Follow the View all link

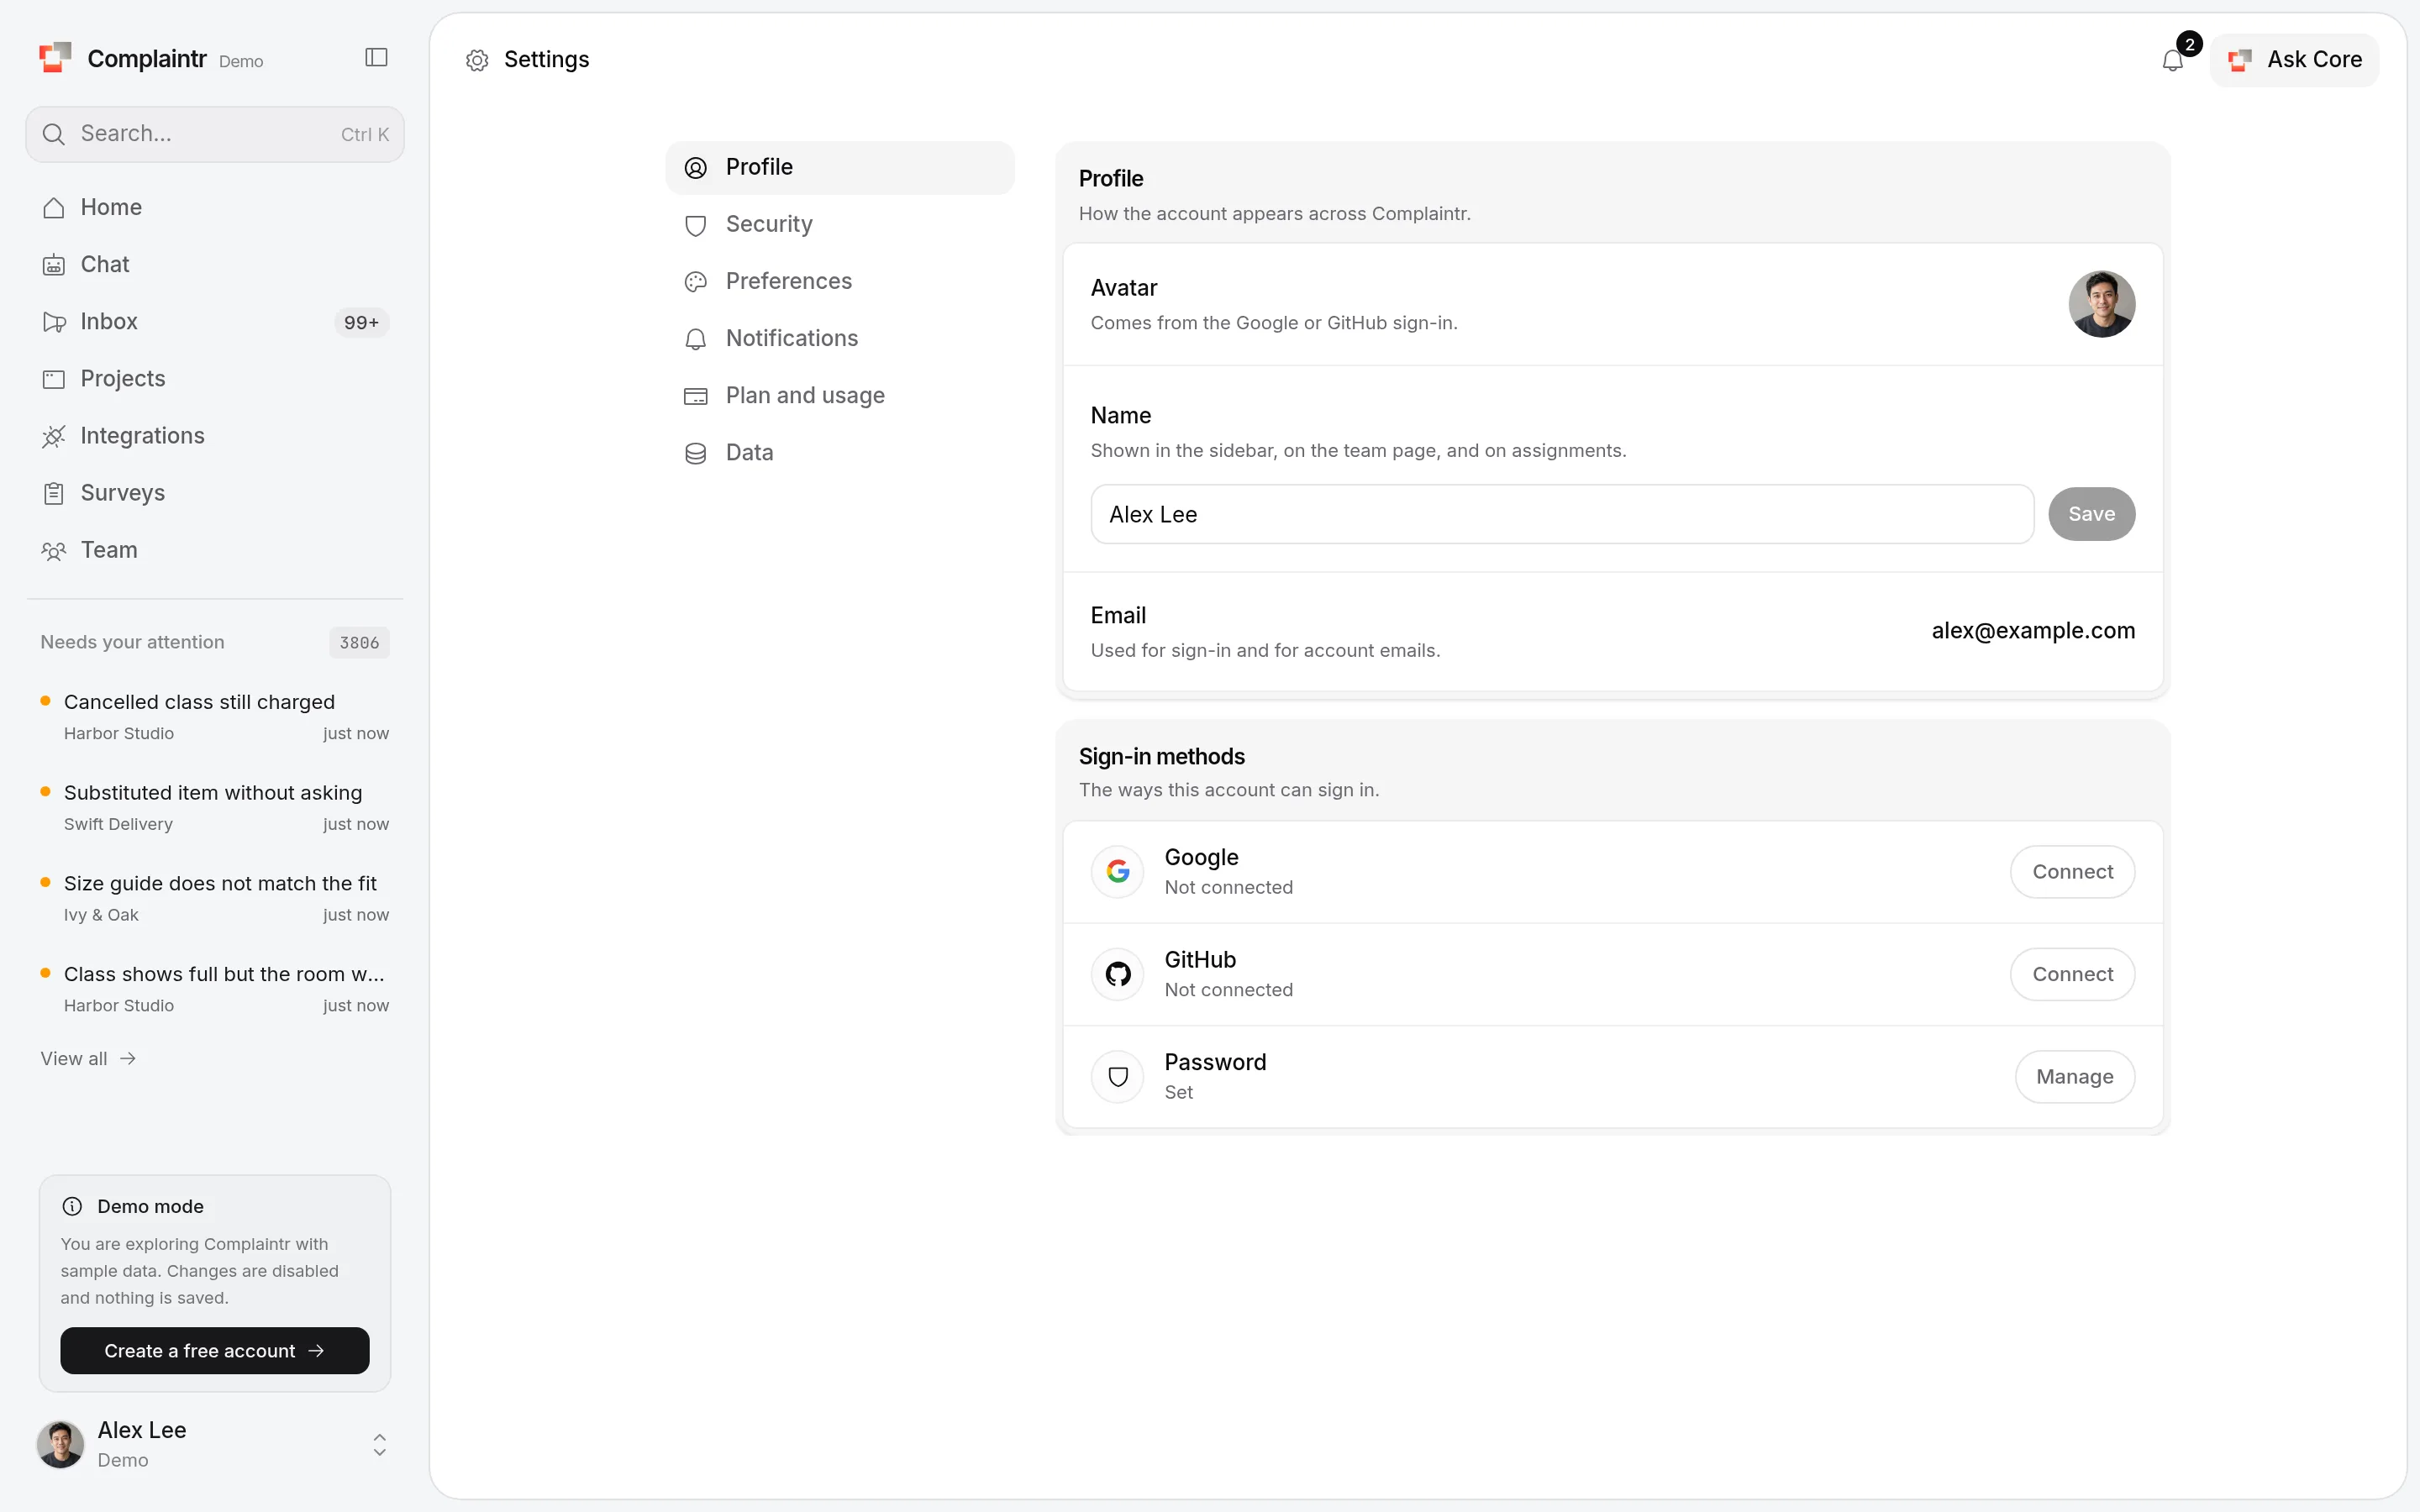coord(88,1059)
